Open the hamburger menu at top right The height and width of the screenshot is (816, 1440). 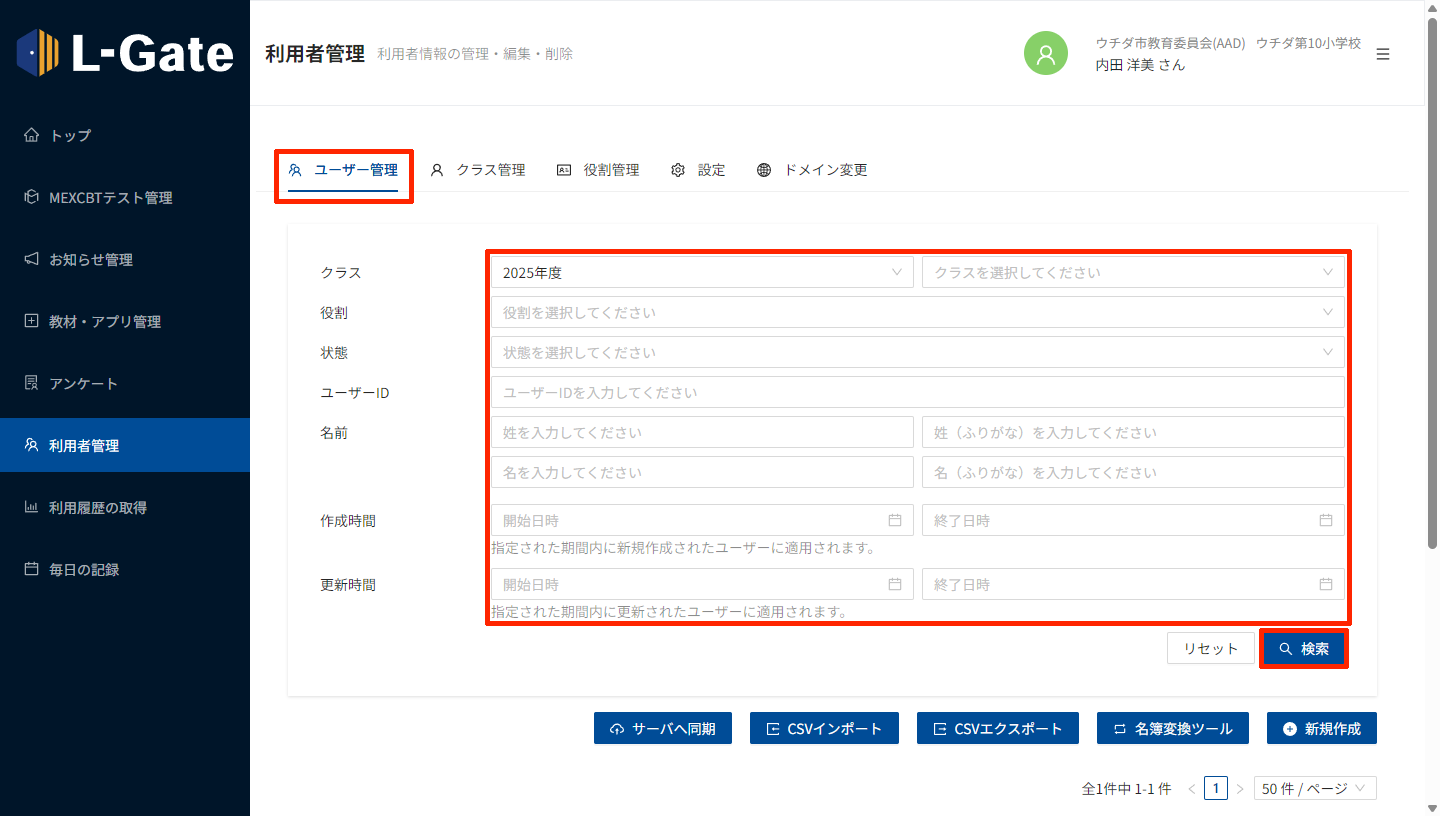(1383, 54)
